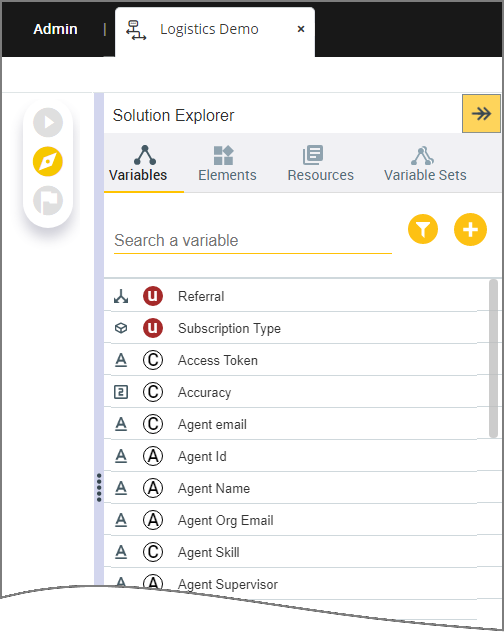Click the C scope icon beside Access Token
The height and width of the screenshot is (637, 504).
(153, 360)
